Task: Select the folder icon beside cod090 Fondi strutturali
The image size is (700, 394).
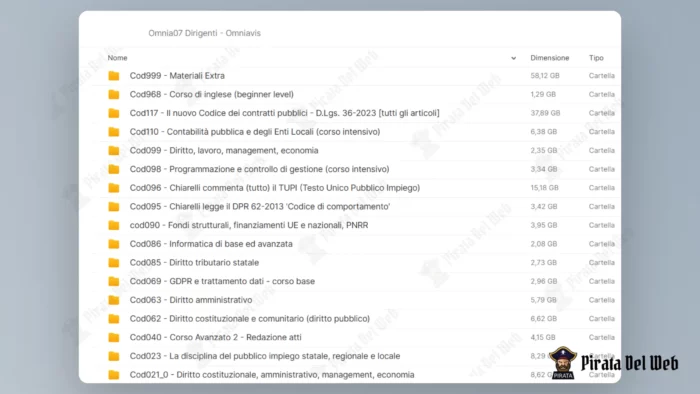Action: [114, 225]
